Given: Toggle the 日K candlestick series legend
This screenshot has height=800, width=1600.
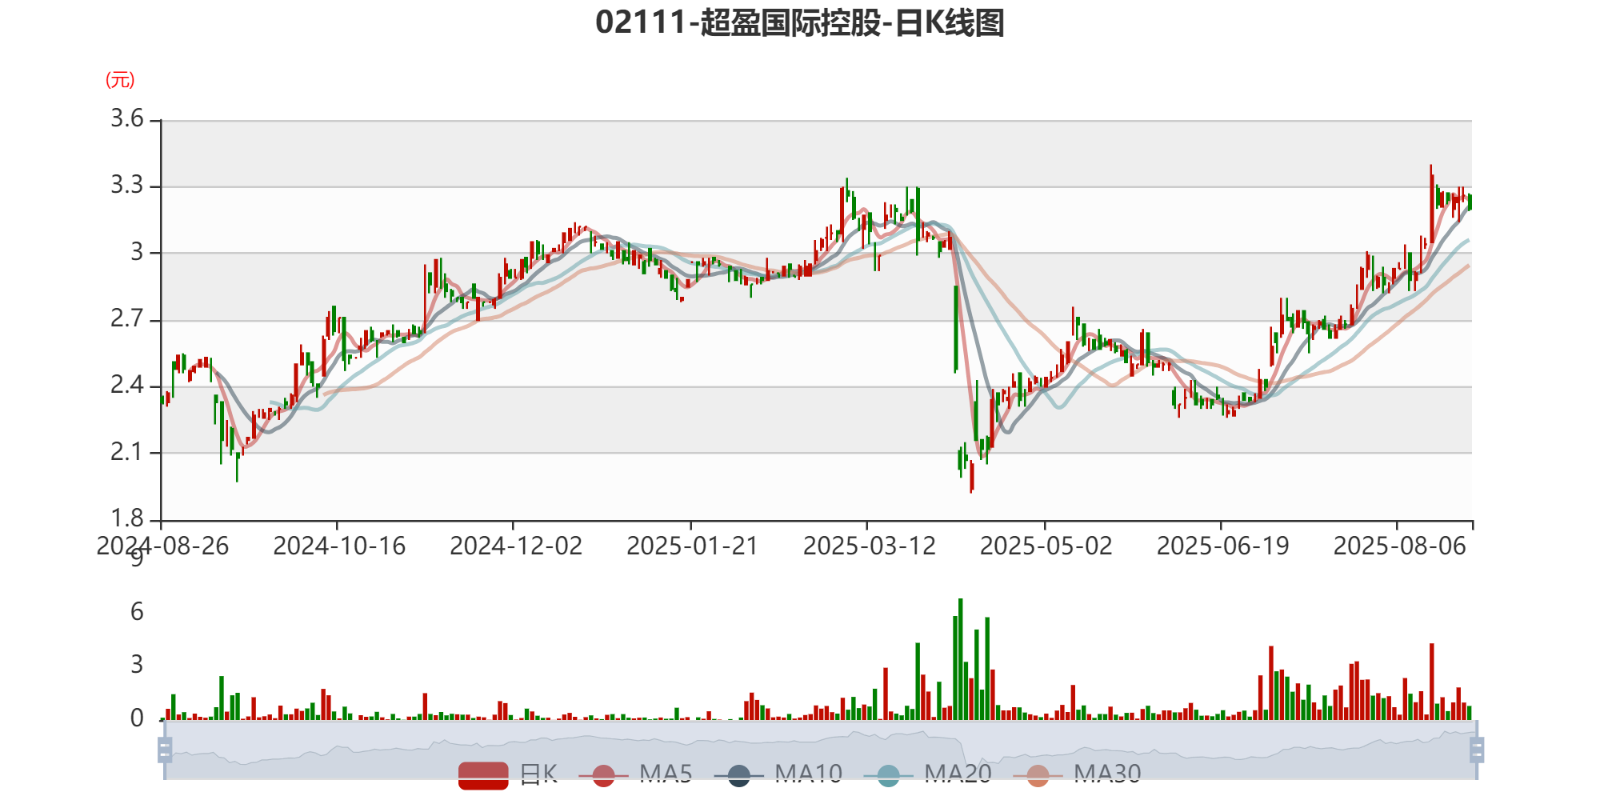Looking at the screenshot, I should 508,774.
